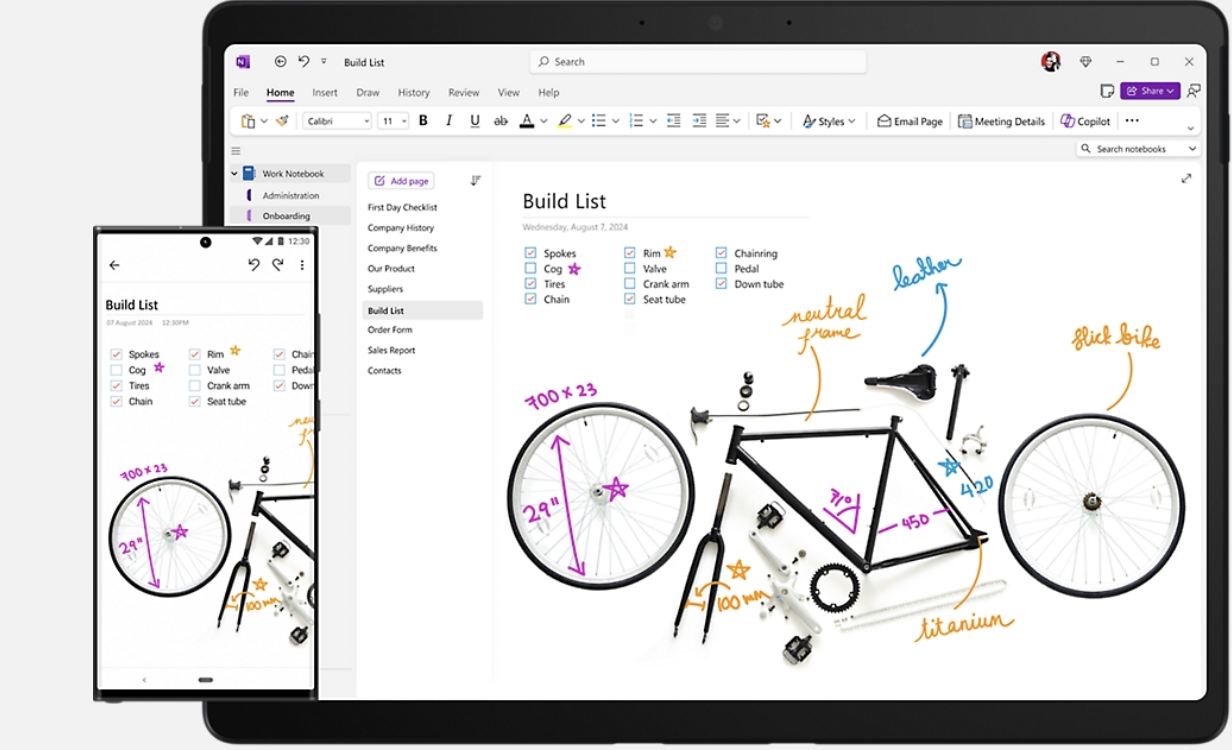Apply strikethrough formatting in the ribbon

click(x=501, y=121)
